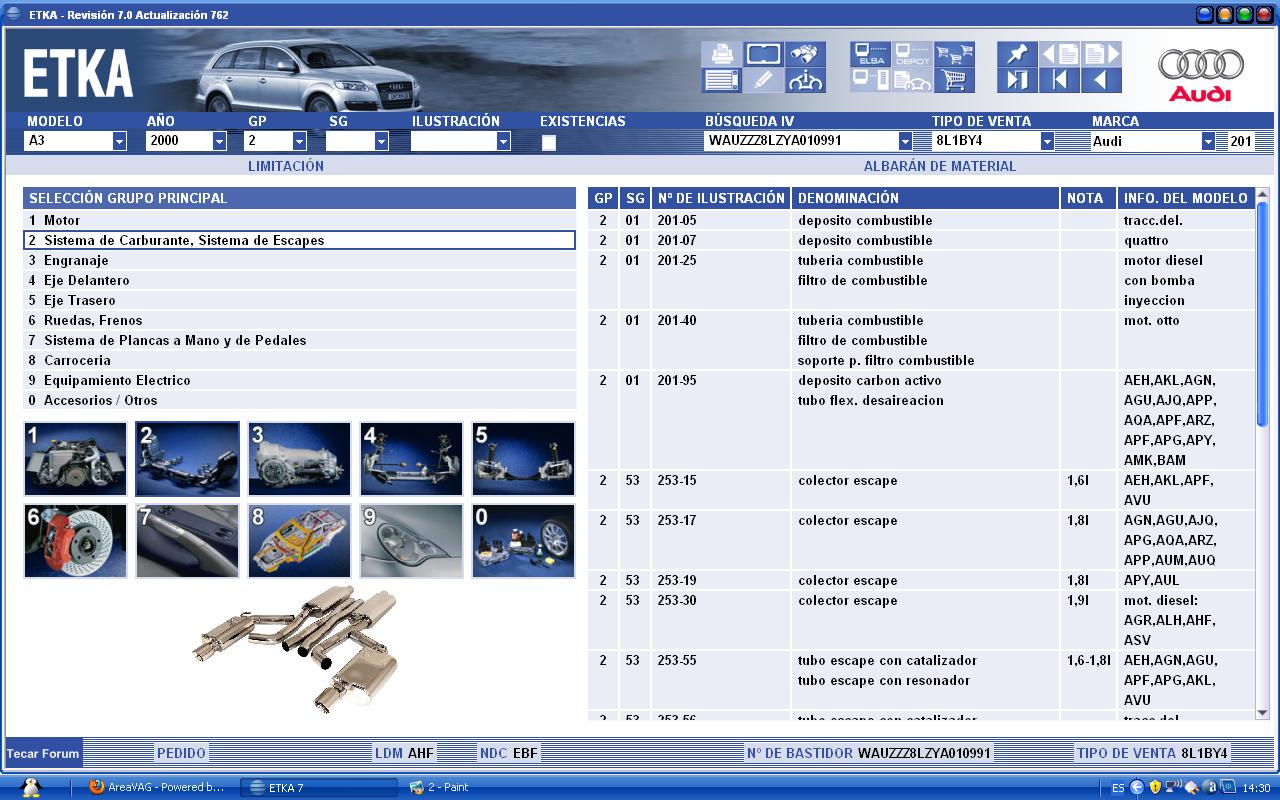Click thumbnail 9 headlight image
This screenshot has height=800, width=1280.
pyautogui.click(x=412, y=541)
